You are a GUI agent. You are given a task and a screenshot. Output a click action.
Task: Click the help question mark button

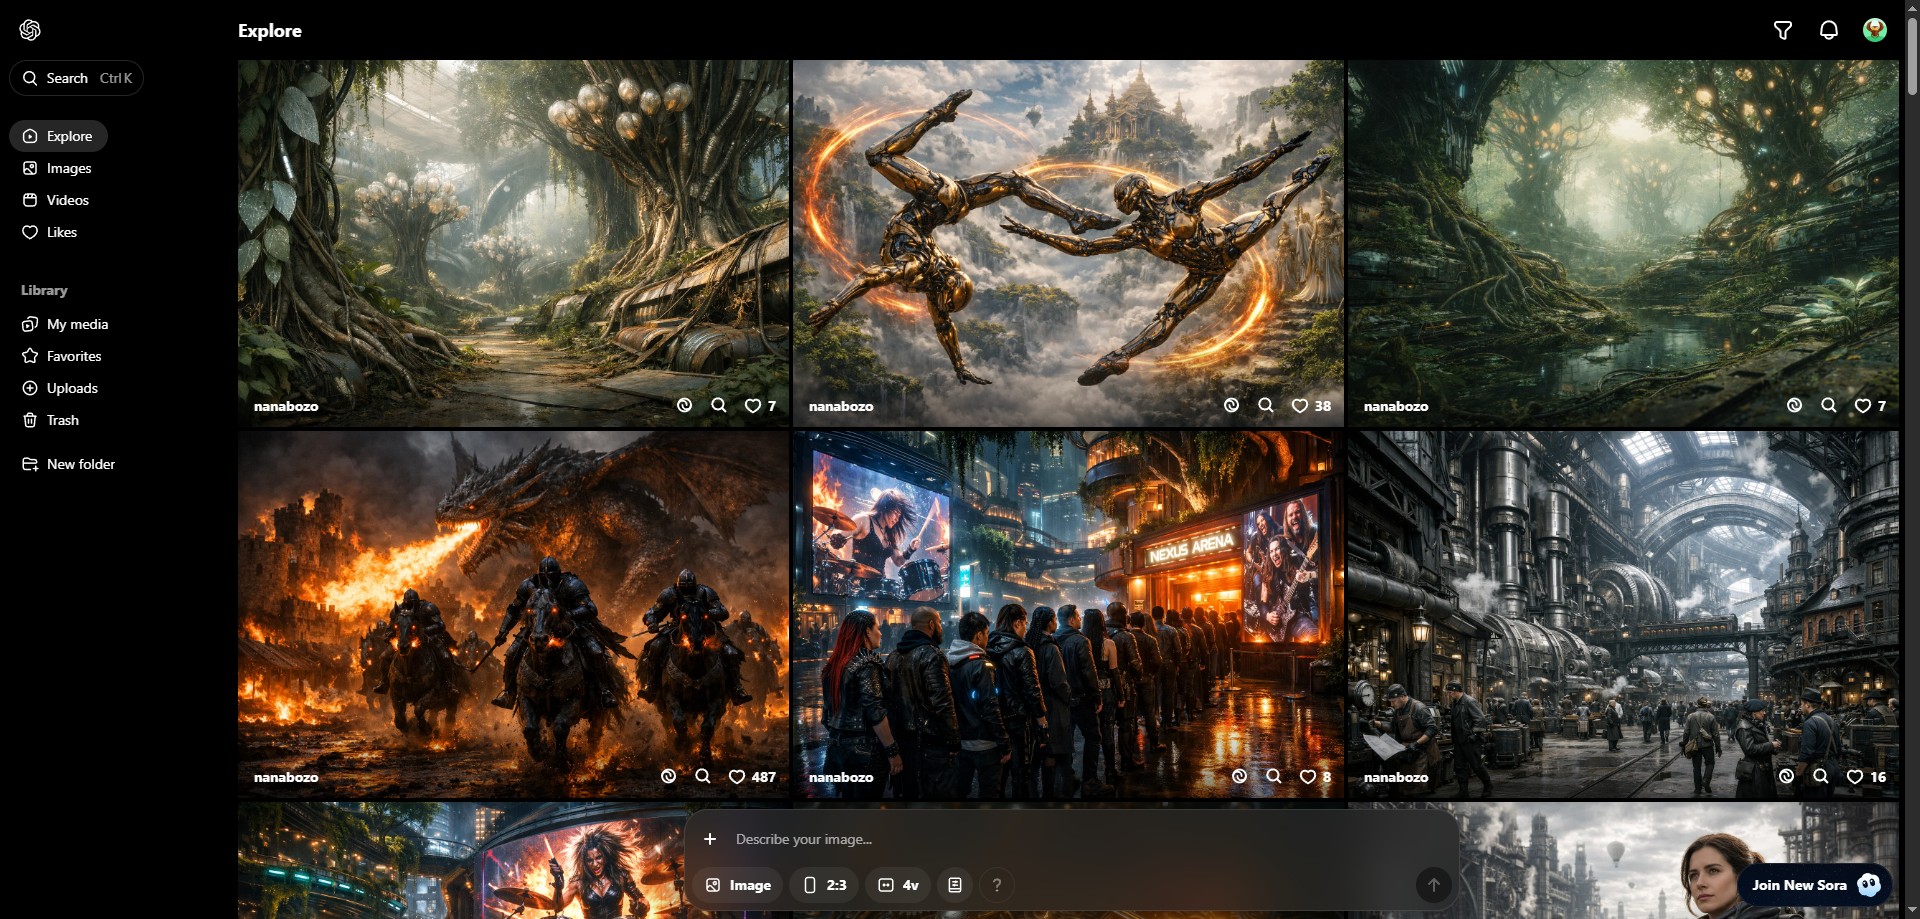(996, 885)
